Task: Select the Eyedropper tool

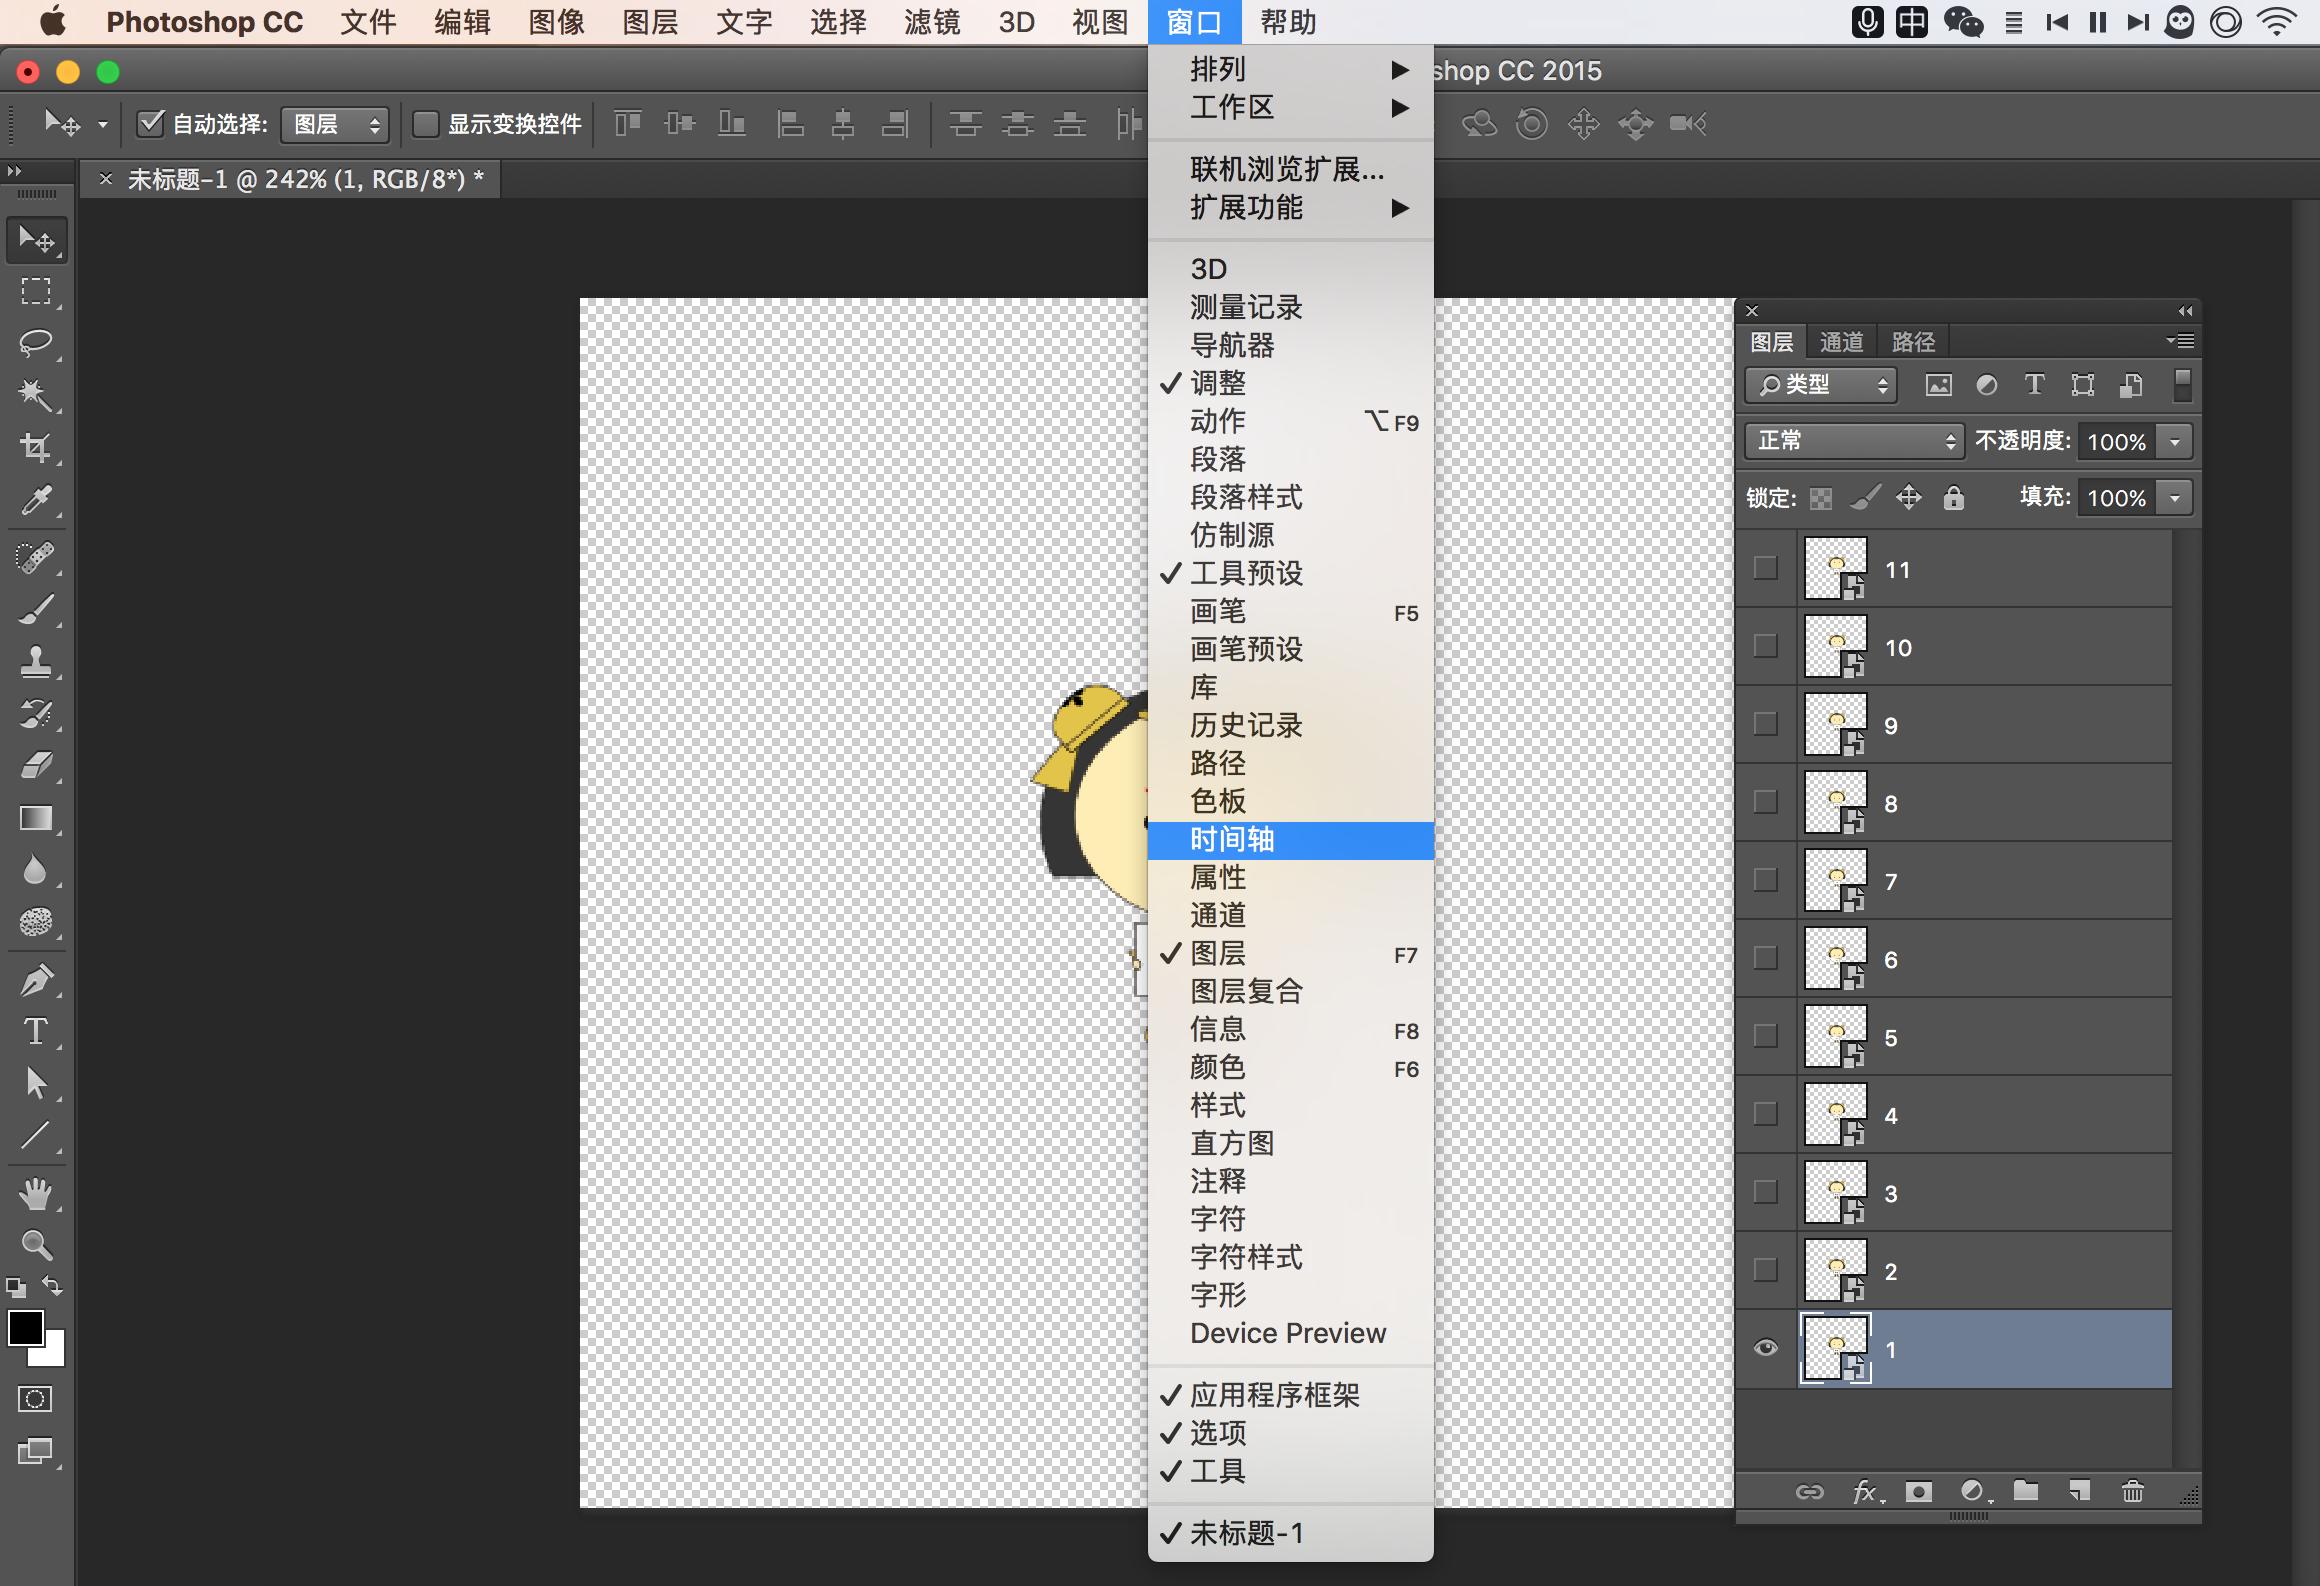Action: click(x=36, y=500)
